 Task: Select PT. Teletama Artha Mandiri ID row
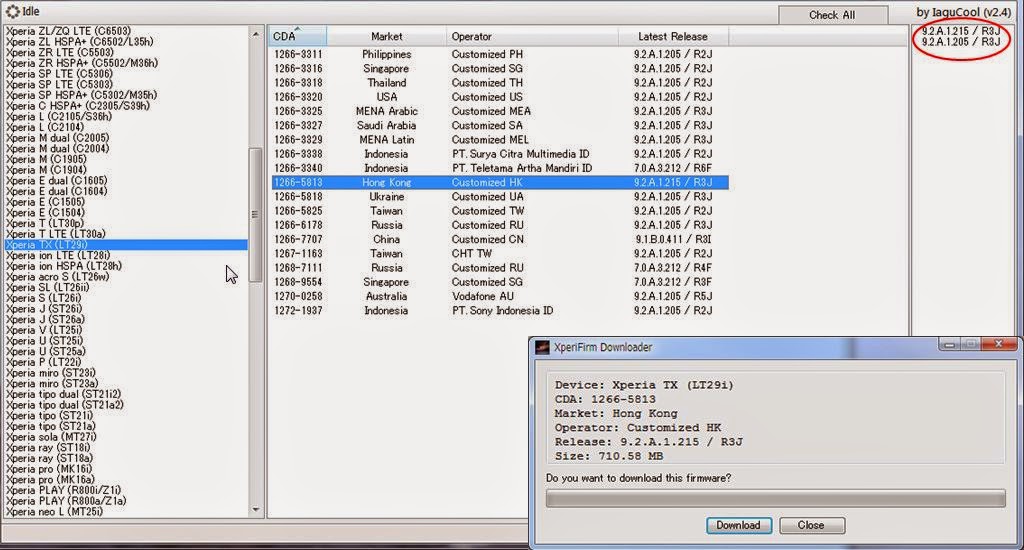coord(500,168)
